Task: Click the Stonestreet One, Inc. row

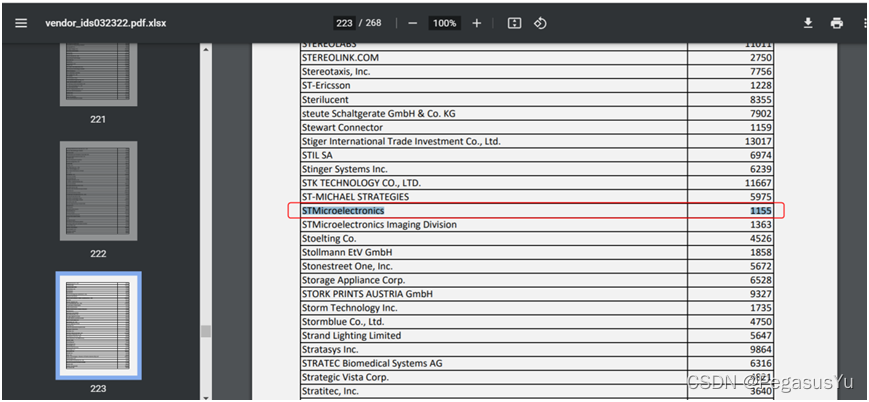Action: click(536, 266)
